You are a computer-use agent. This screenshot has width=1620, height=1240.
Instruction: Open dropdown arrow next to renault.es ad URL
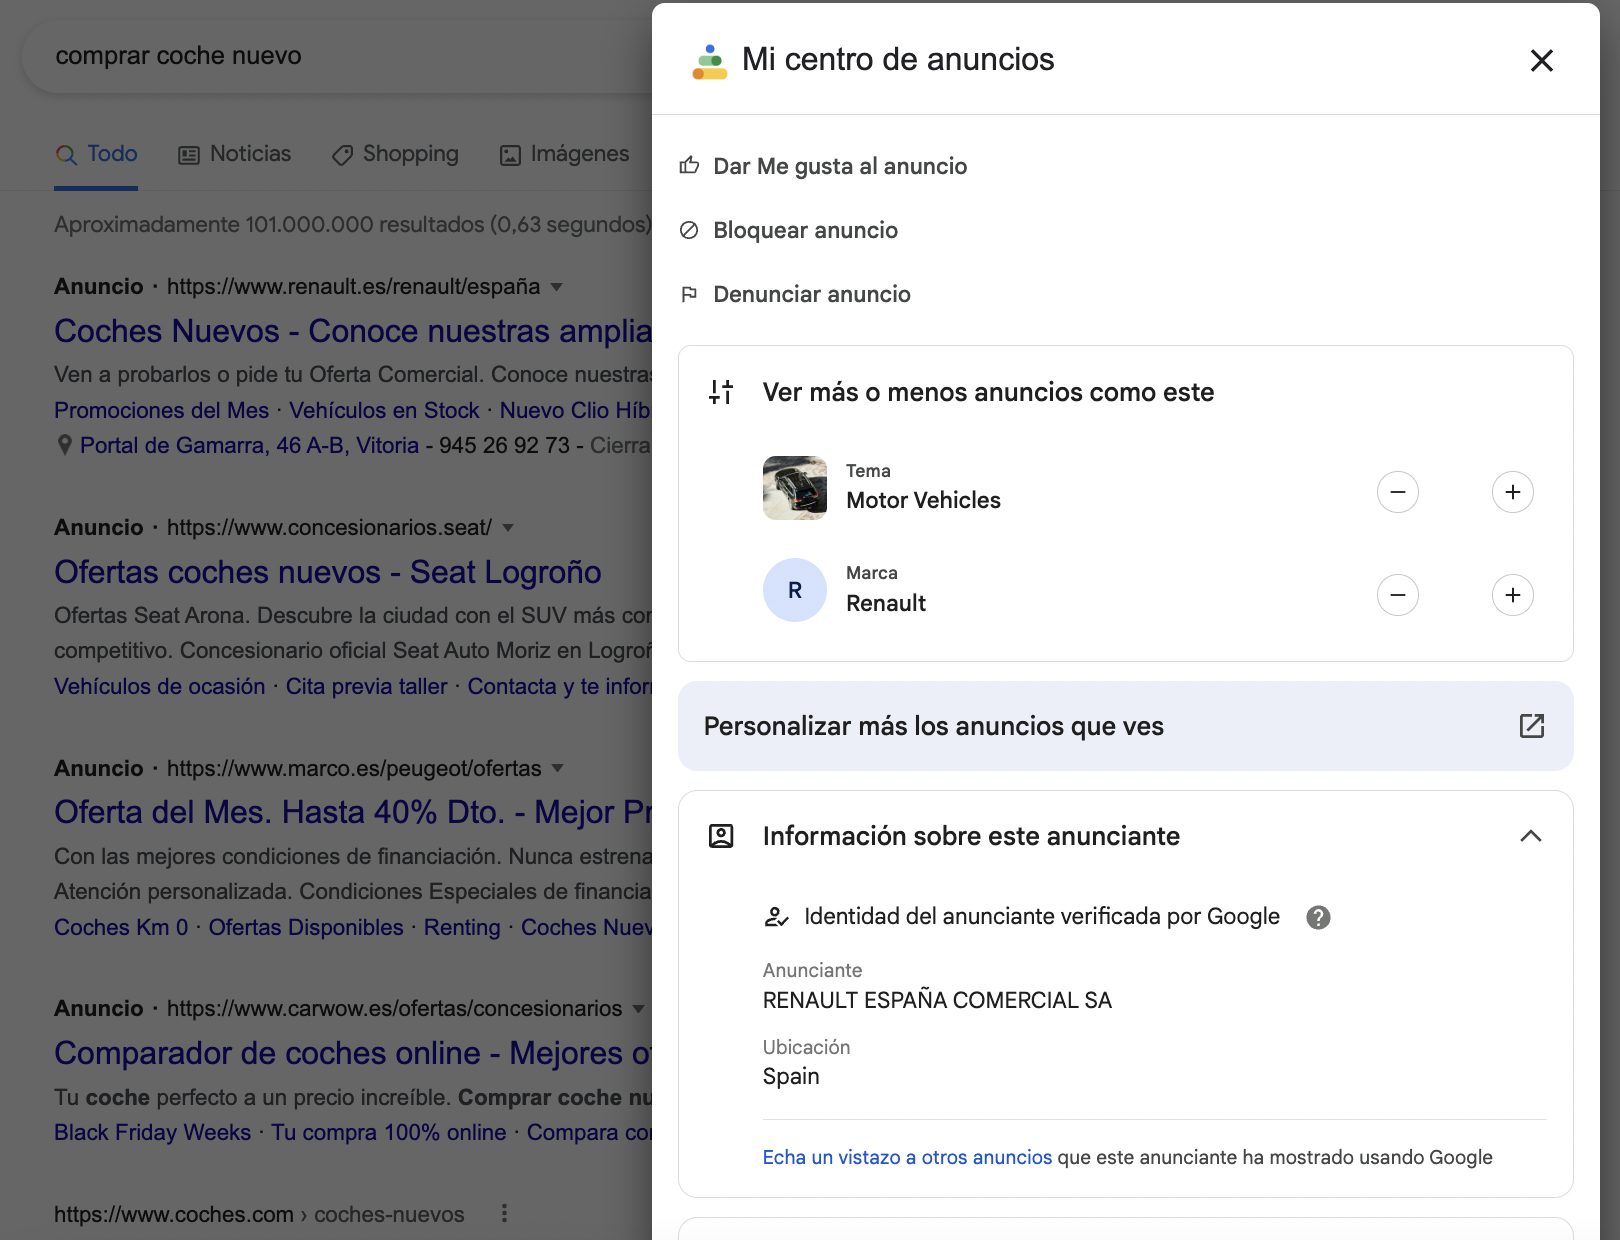[x=557, y=287]
